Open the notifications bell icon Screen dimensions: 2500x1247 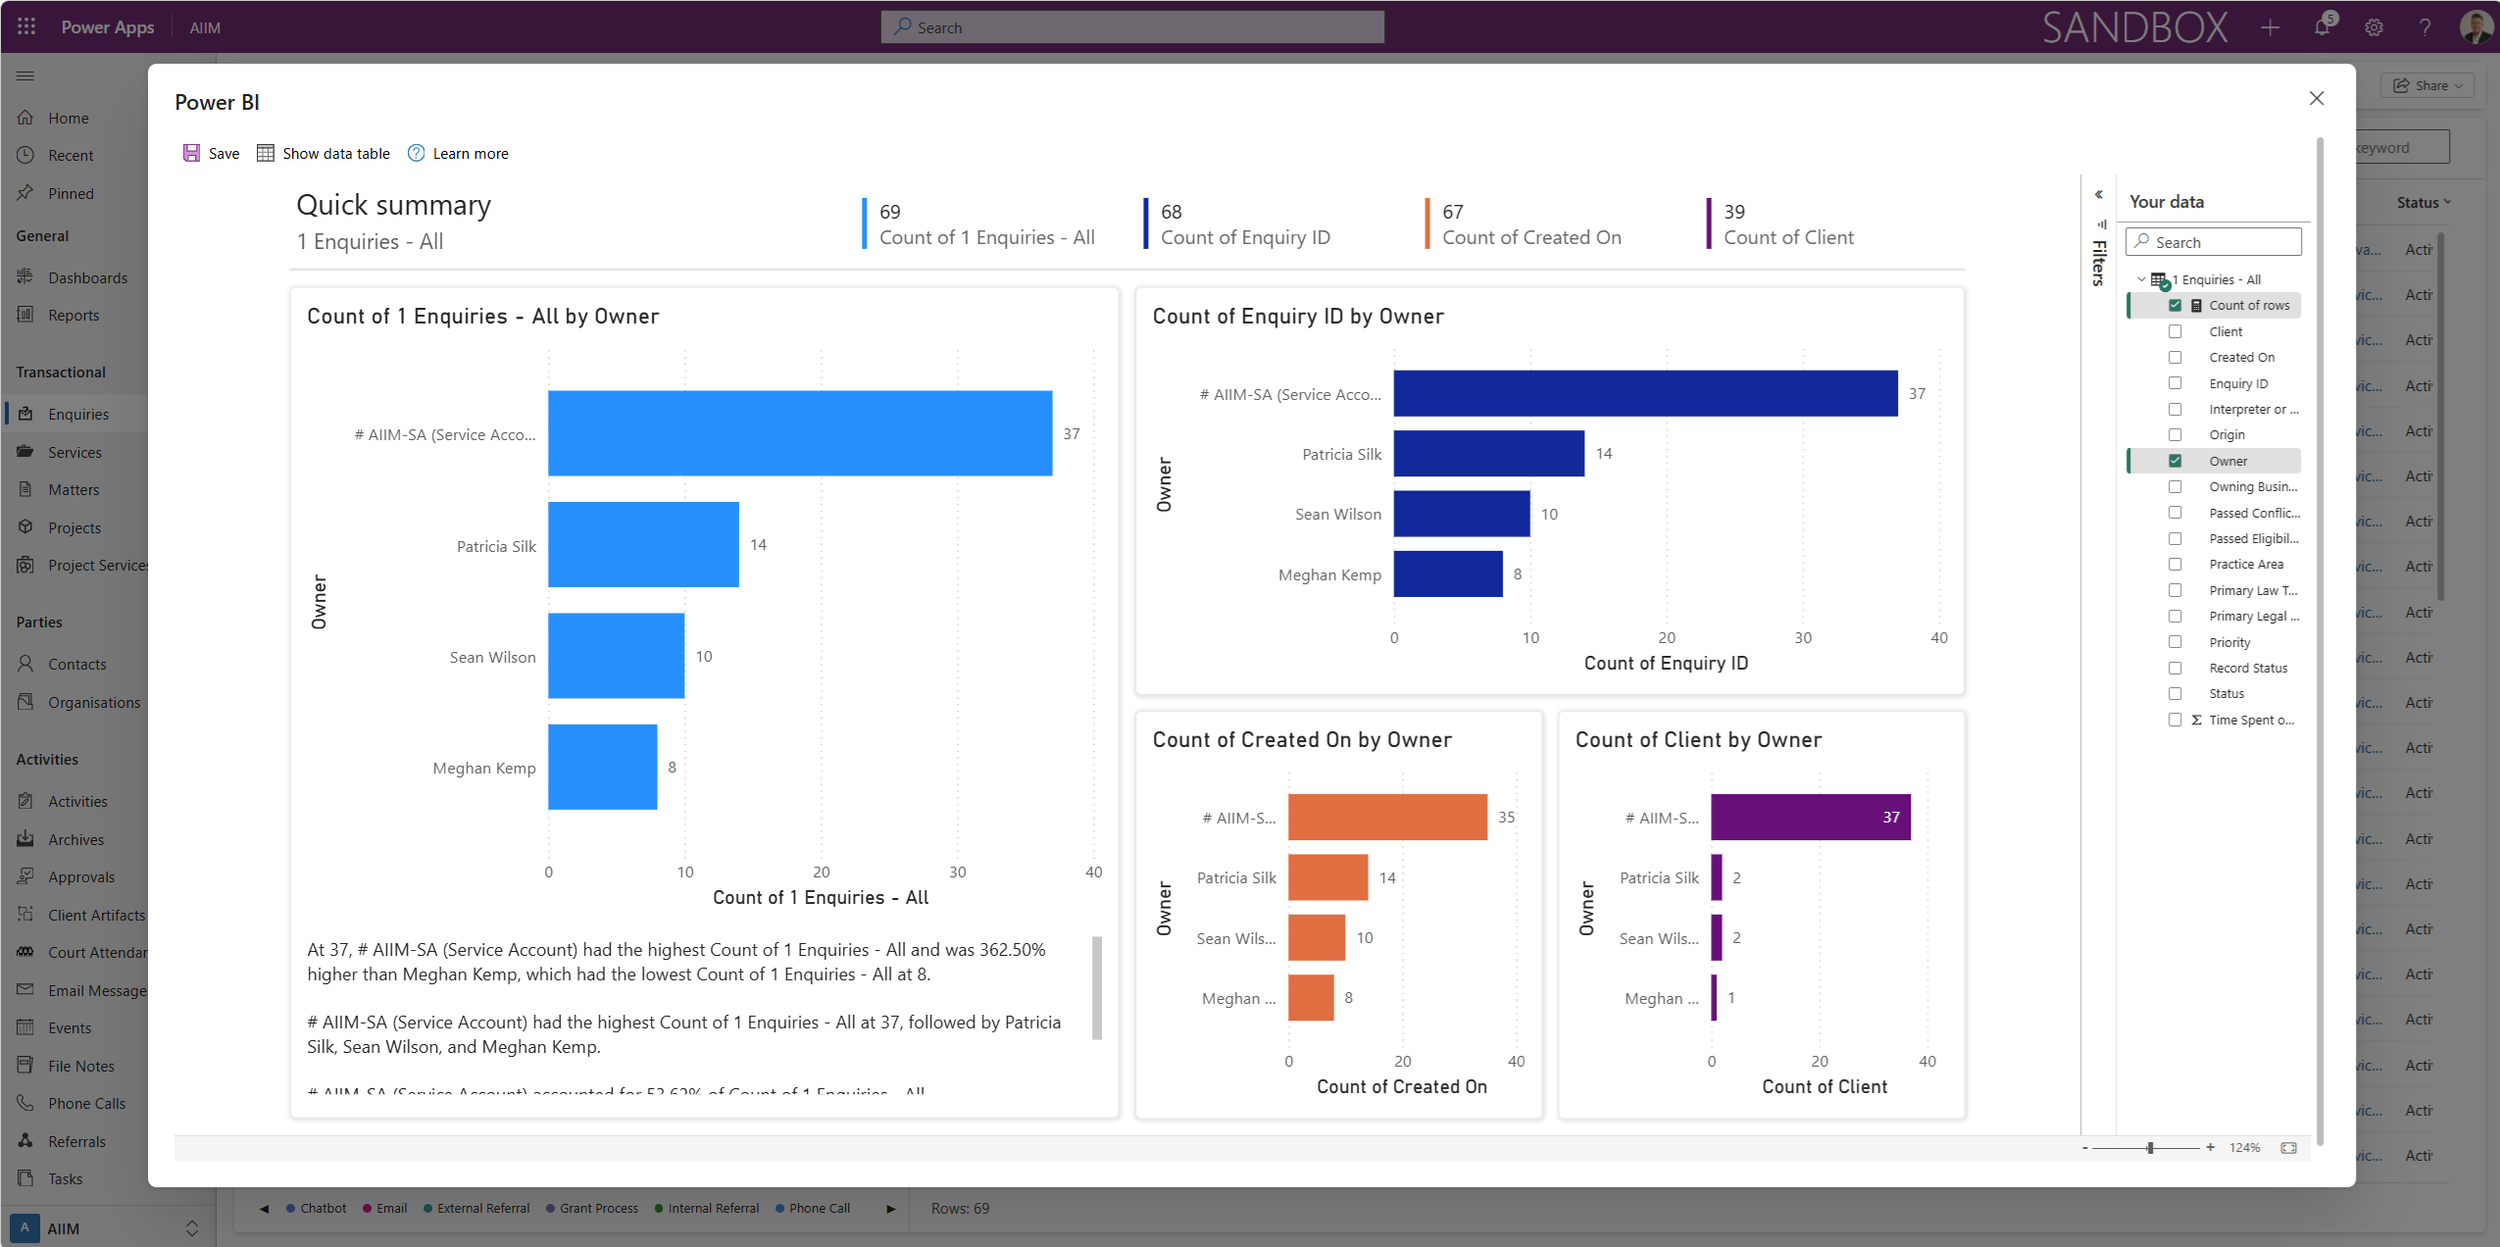point(2321,27)
